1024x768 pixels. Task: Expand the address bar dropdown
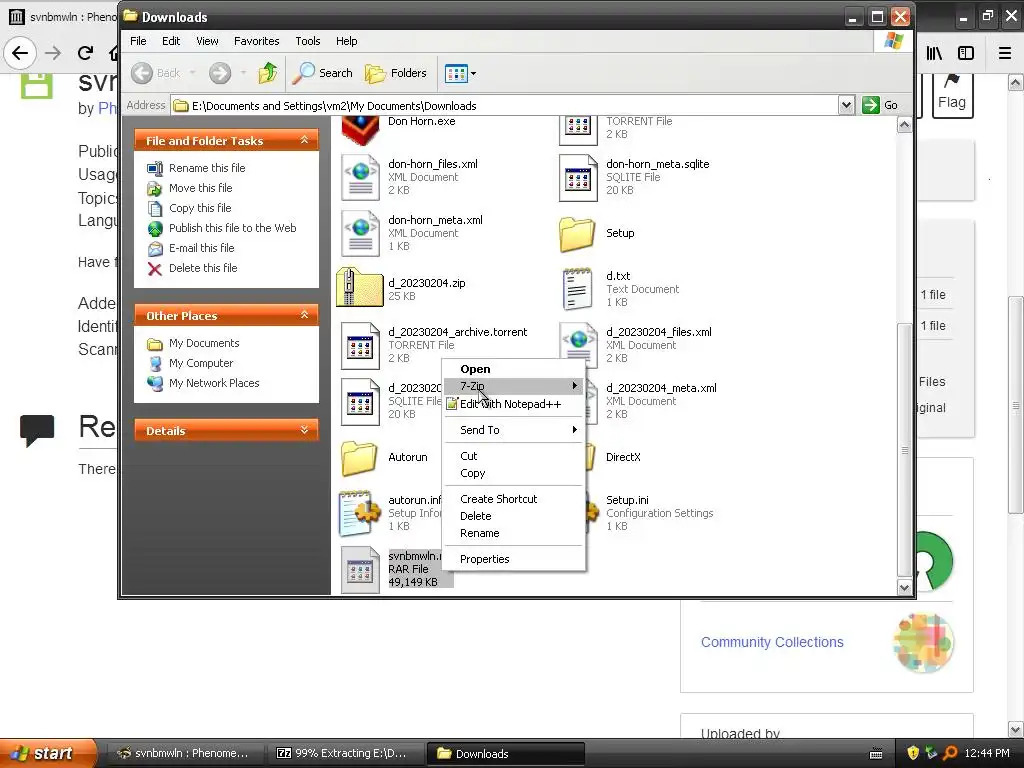click(x=846, y=105)
